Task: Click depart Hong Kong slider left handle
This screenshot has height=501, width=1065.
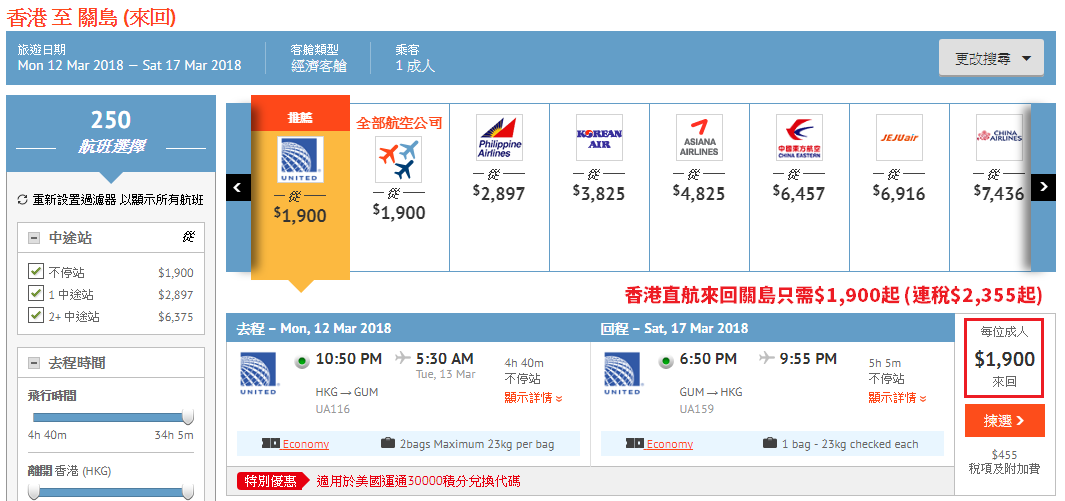Action: (x=33, y=492)
